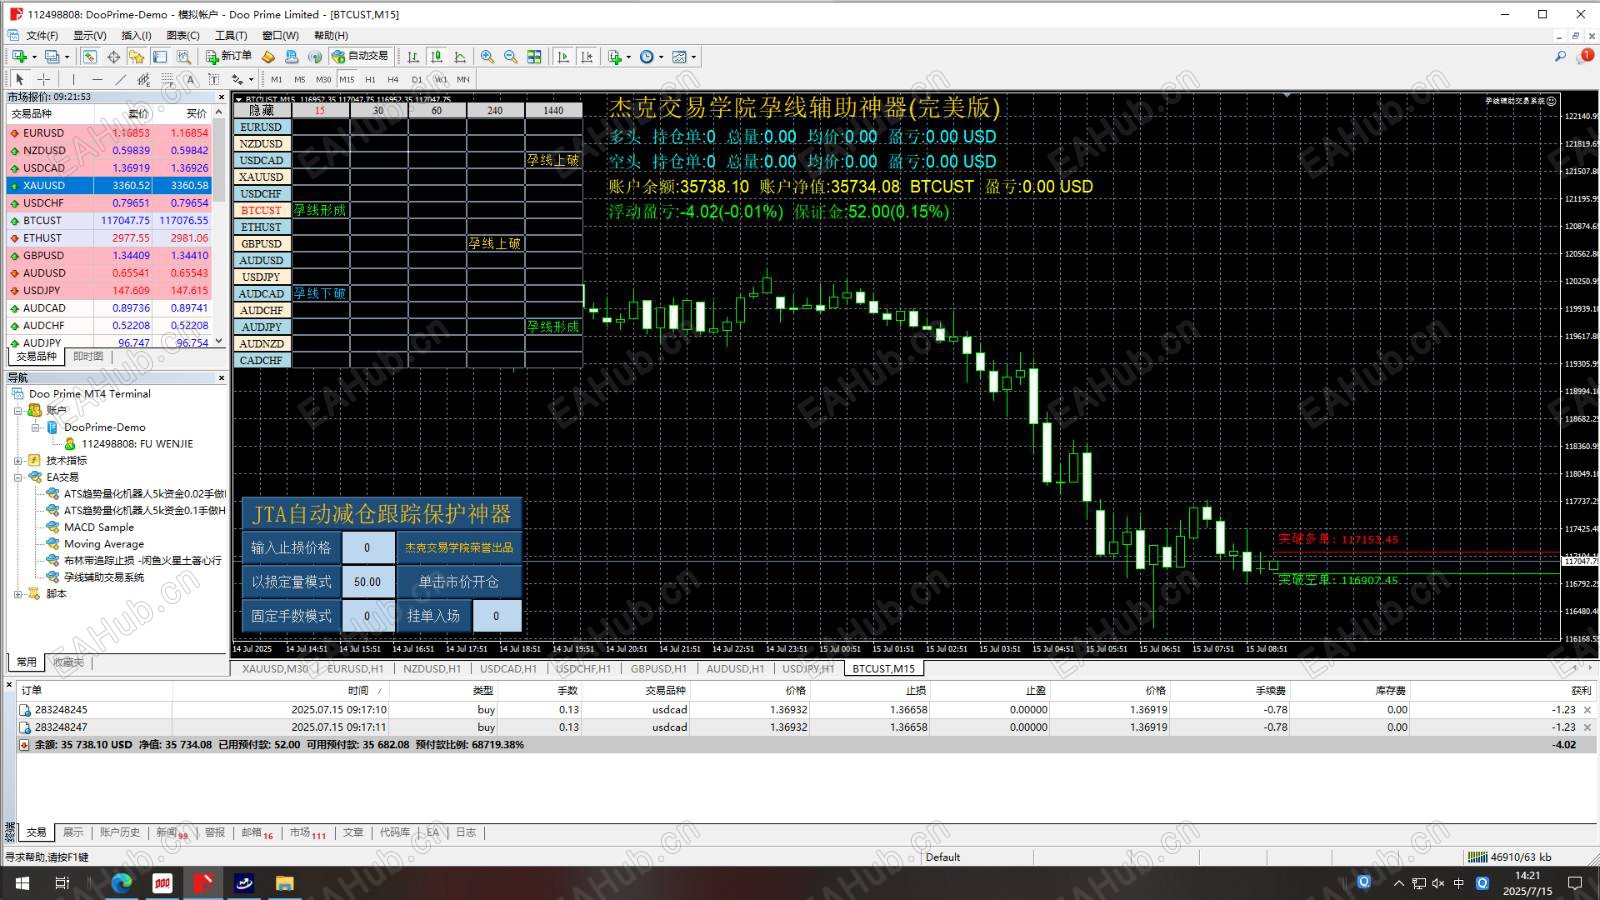Draw a vertical line tool
This screenshot has width=1600, height=900.
[73, 79]
